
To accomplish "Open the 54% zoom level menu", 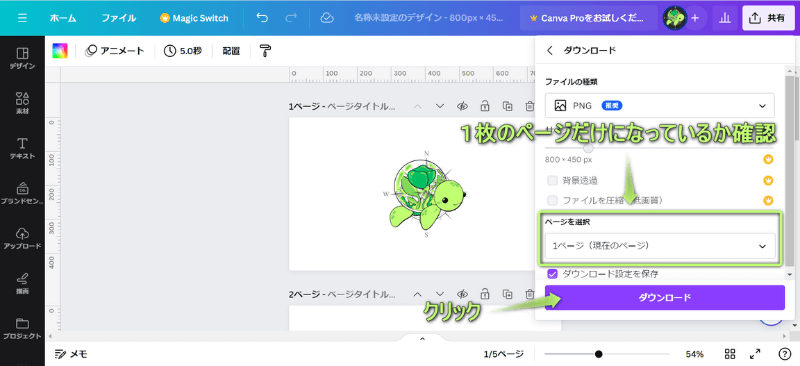I will 694,354.
